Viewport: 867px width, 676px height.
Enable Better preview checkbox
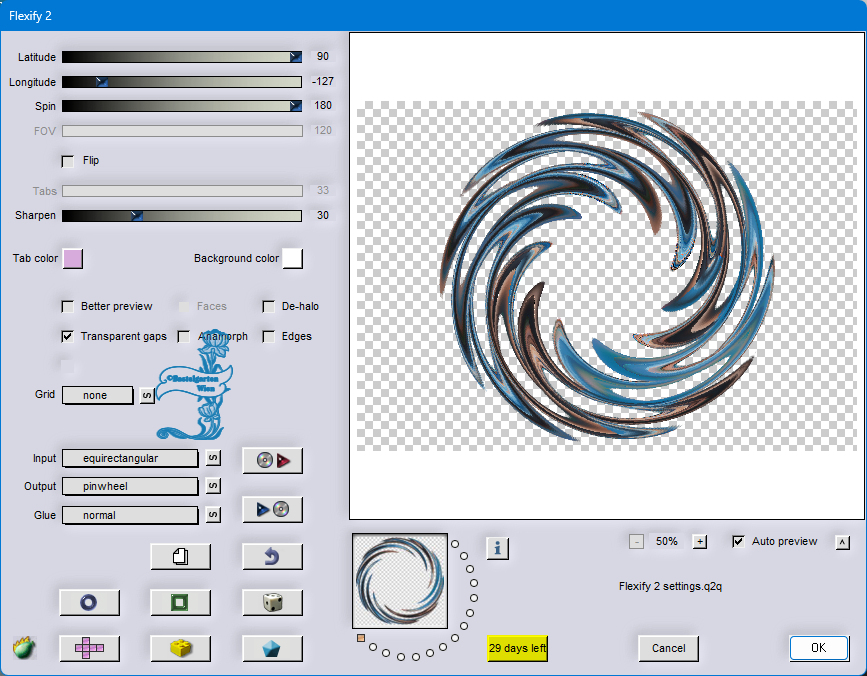click(67, 307)
